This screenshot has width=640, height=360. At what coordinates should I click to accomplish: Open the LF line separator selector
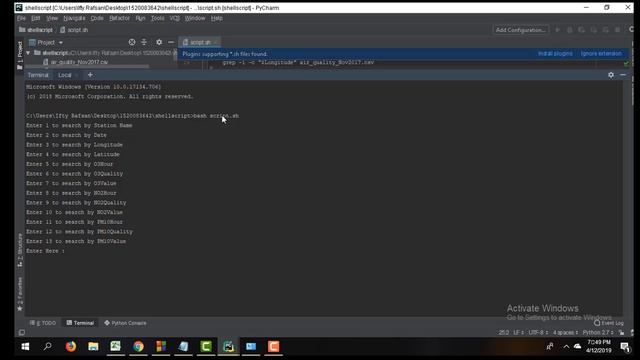pos(518,333)
